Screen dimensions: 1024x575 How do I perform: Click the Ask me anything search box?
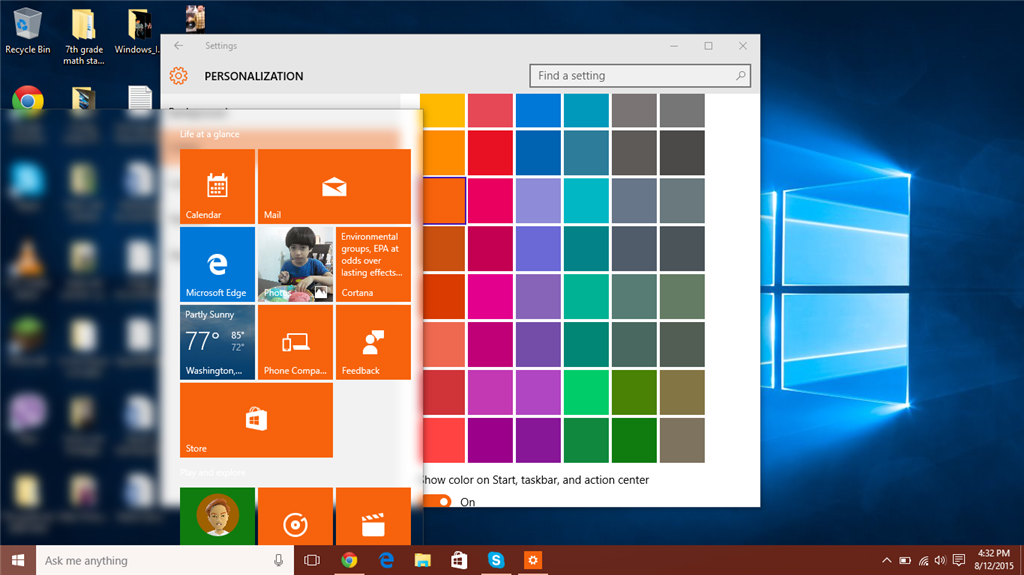(x=150, y=560)
